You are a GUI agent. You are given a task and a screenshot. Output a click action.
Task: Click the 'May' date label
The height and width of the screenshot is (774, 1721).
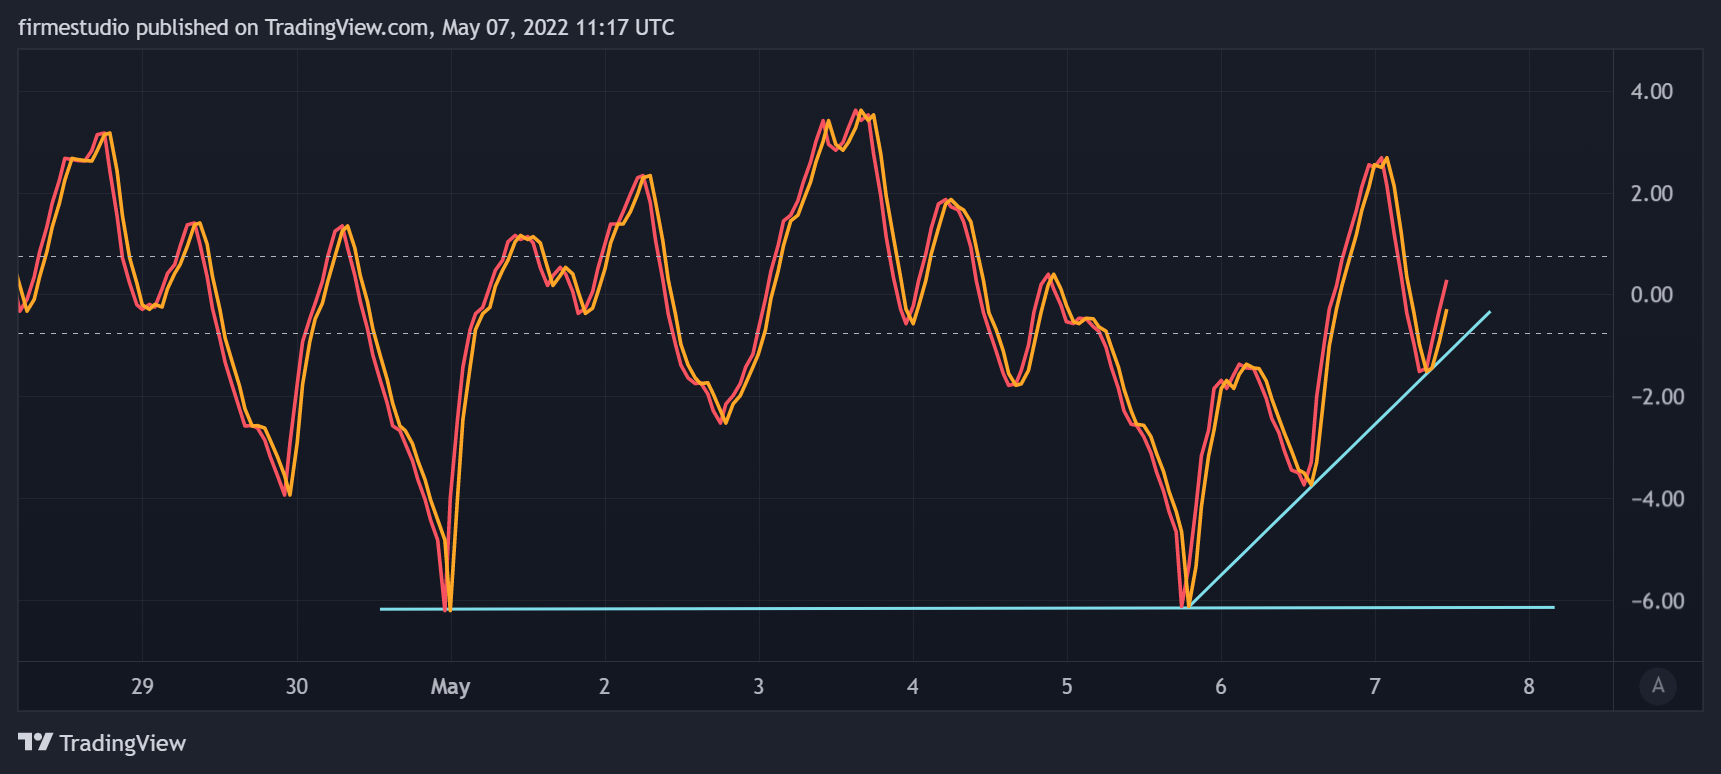coord(450,687)
